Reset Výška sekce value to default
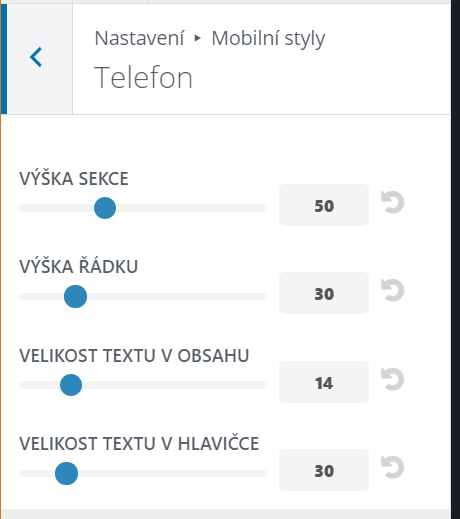This screenshot has width=460, height=519. pos(392,202)
